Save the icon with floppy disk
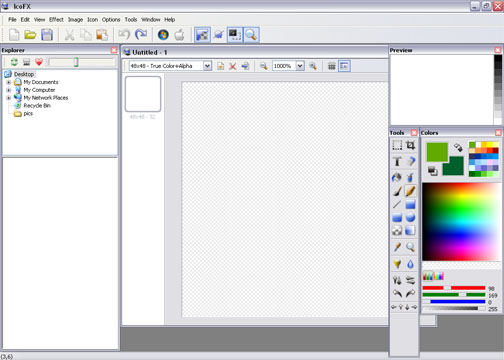The height and width of the screenshot is (360, 504). click(x=47, y=35)
